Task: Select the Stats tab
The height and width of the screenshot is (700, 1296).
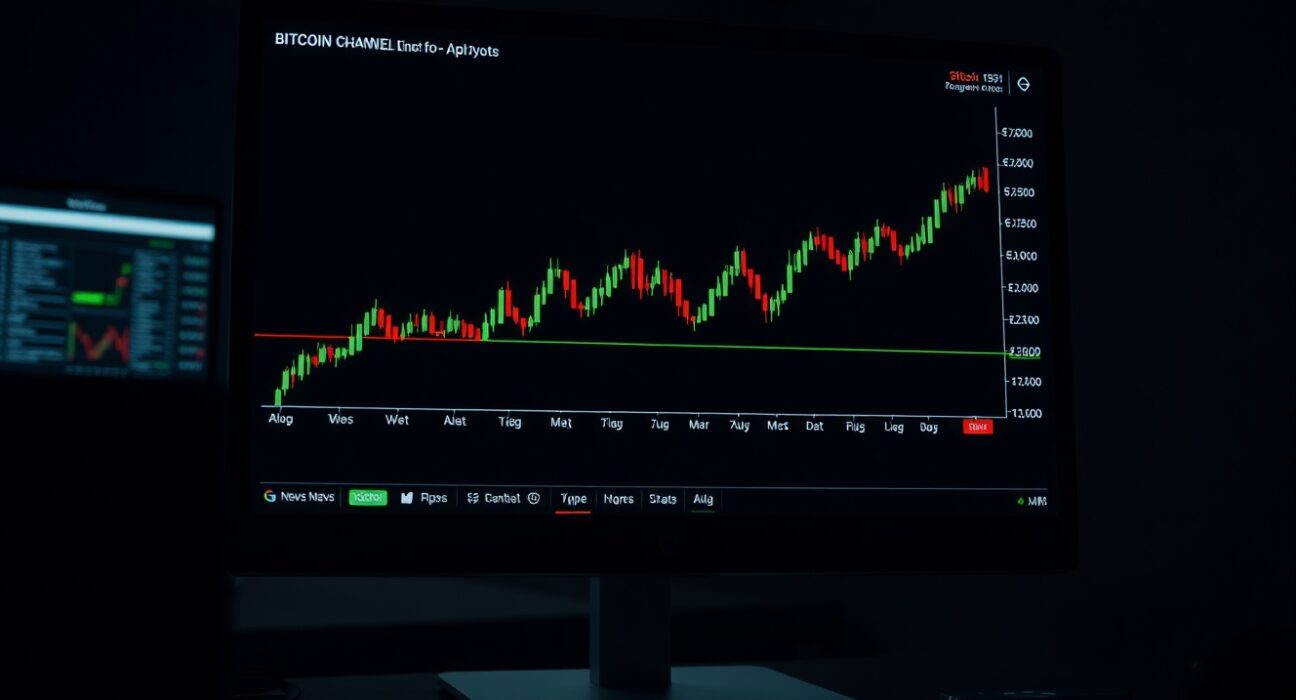Action: click(x=663, y=498)
